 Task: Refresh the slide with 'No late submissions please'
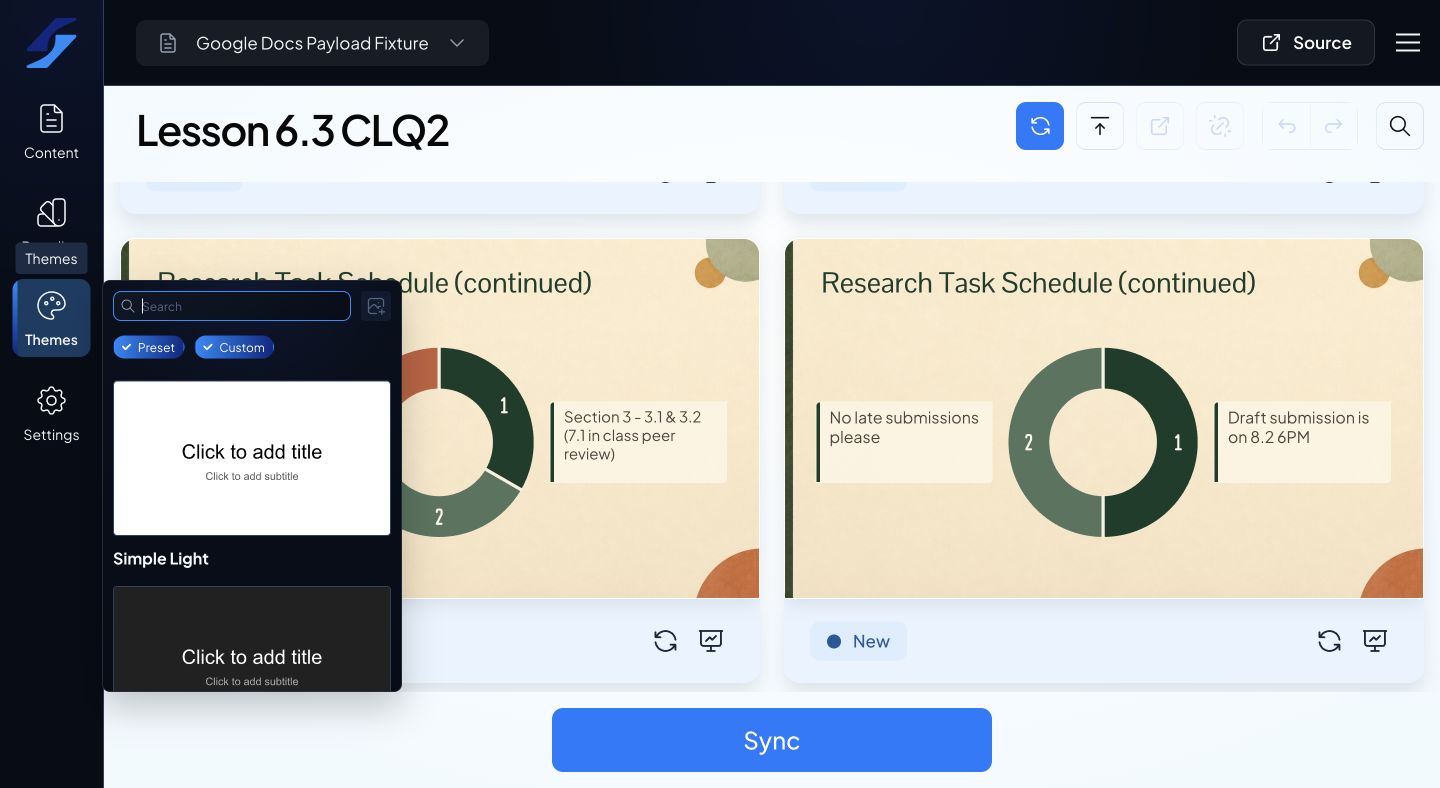[1329, 641]
